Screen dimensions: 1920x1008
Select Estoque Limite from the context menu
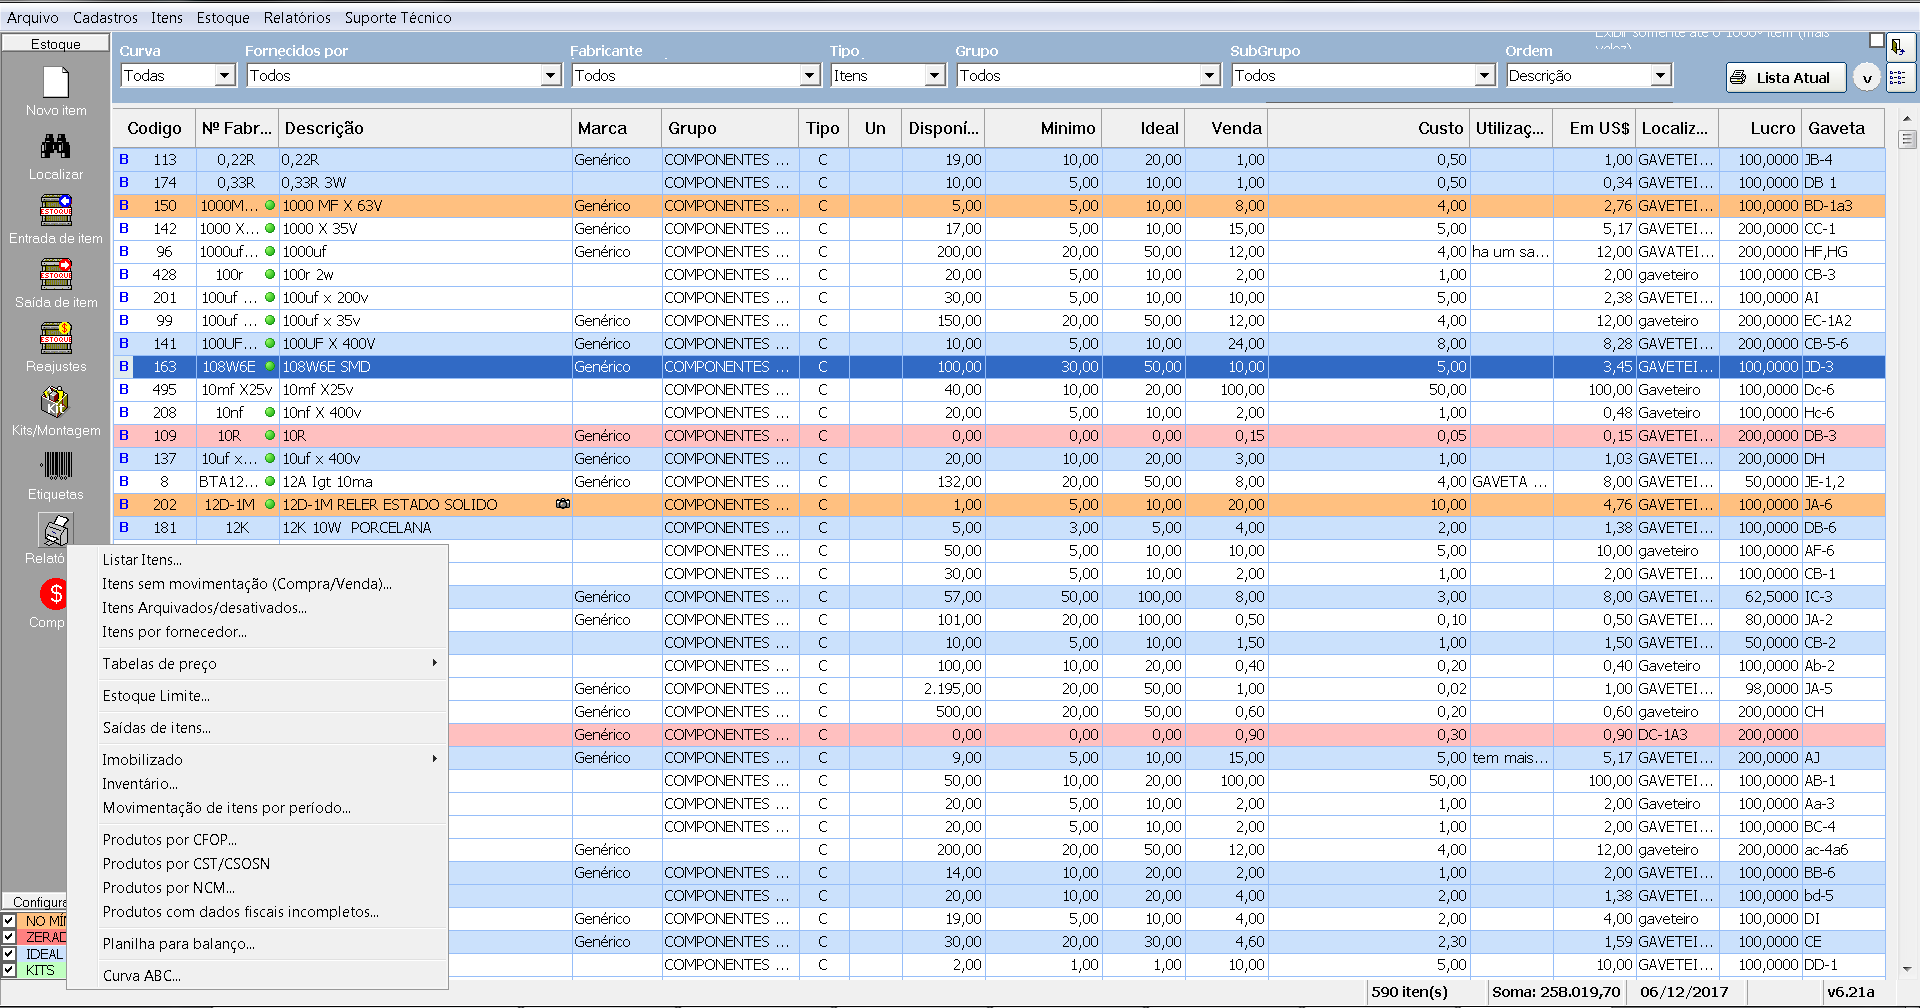pyautogui.click(x=156, y=696)
